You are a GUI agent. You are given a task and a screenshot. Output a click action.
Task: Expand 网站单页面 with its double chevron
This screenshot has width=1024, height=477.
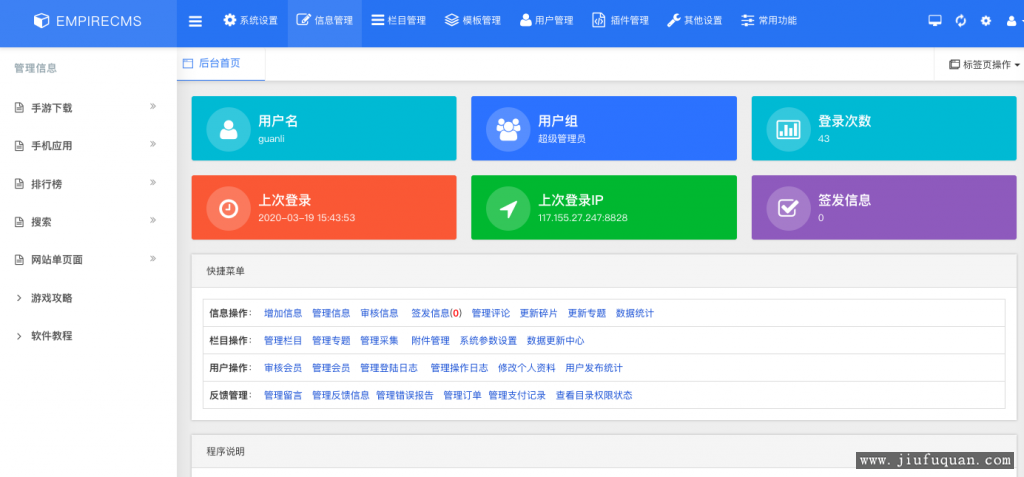click(153, 258)
